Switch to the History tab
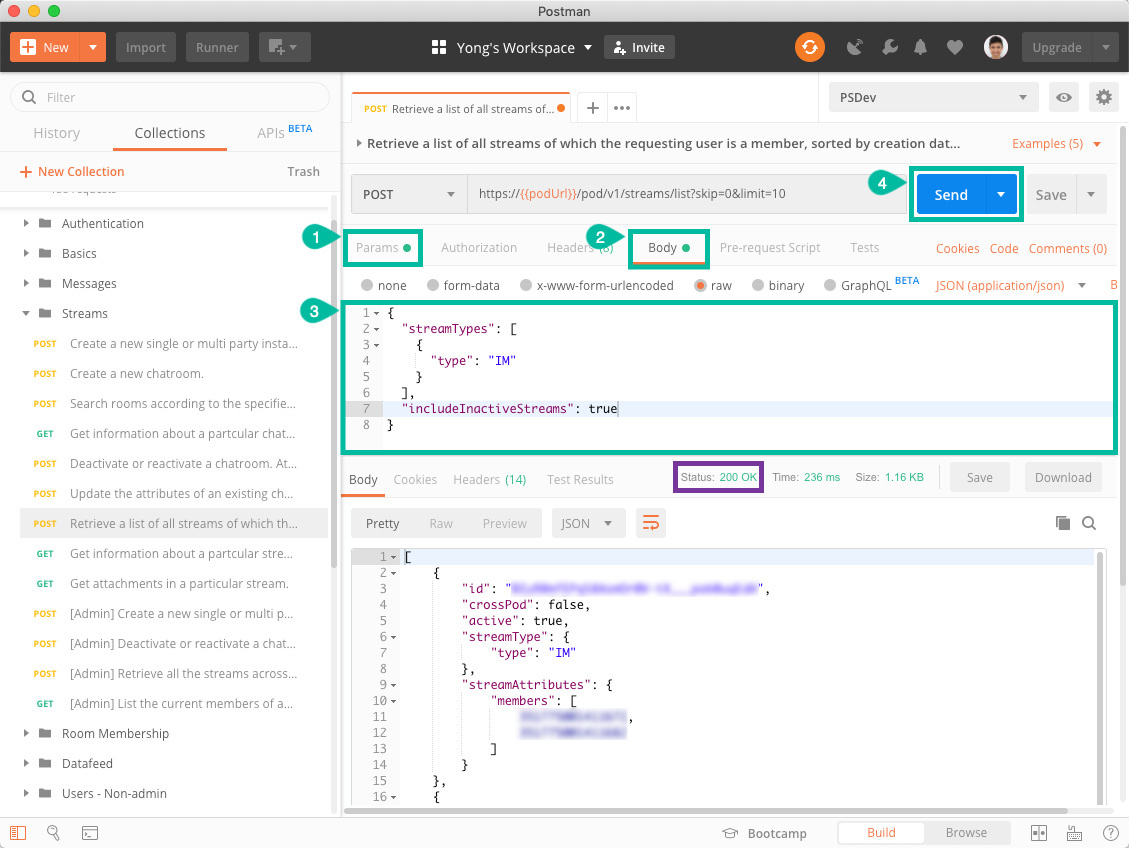 56,133
